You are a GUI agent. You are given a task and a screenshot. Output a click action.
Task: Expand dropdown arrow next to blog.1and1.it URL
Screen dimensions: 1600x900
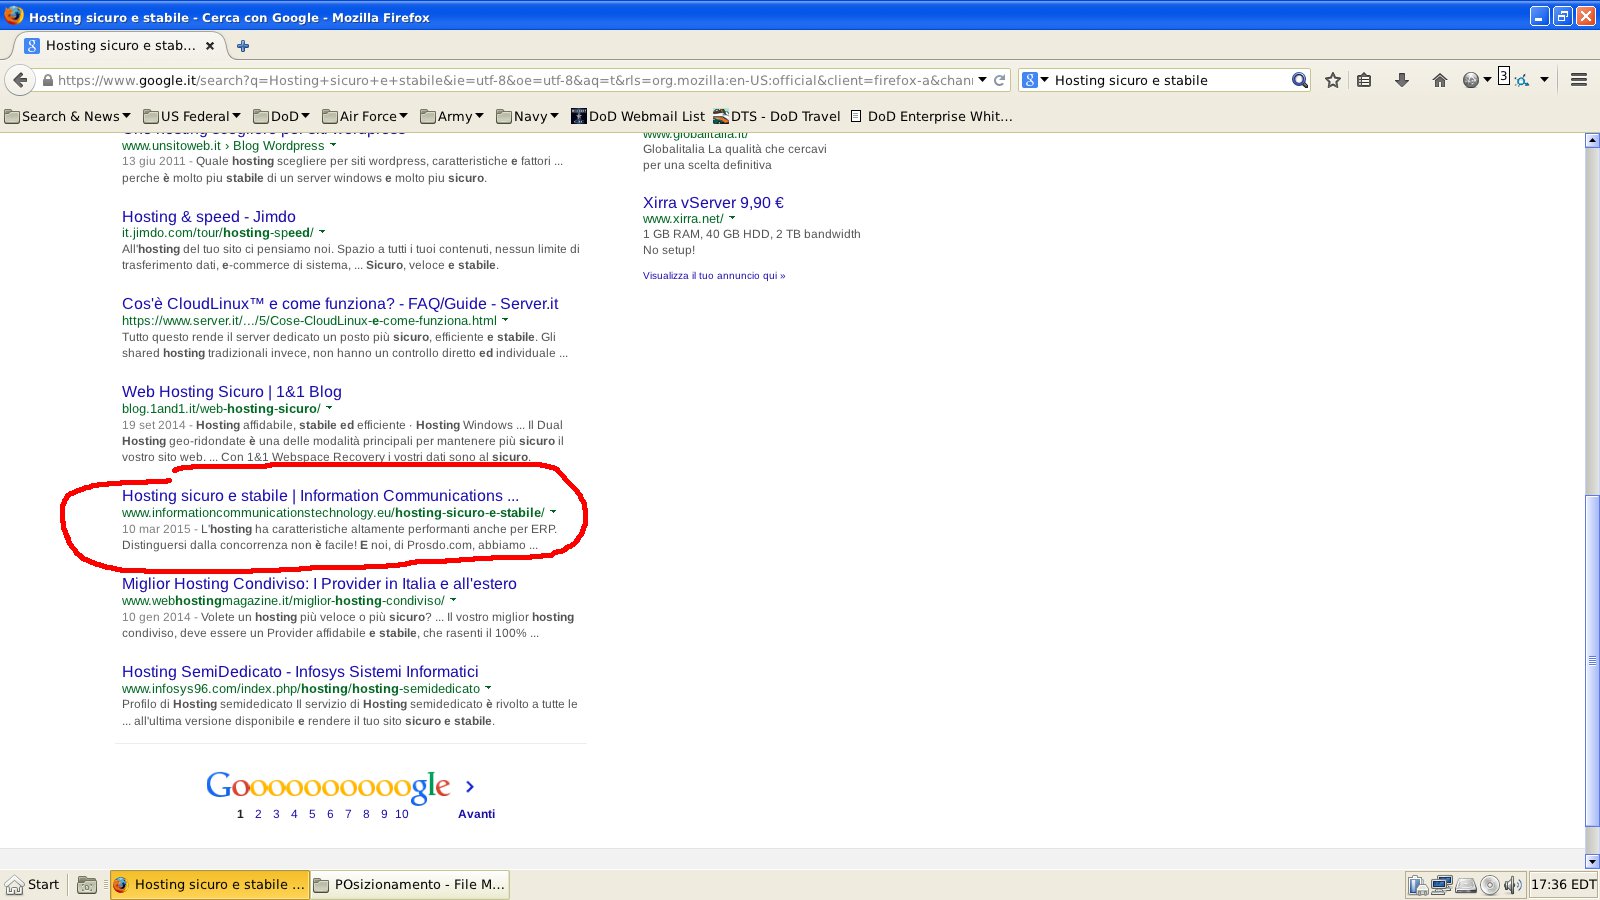click(329, 408)
